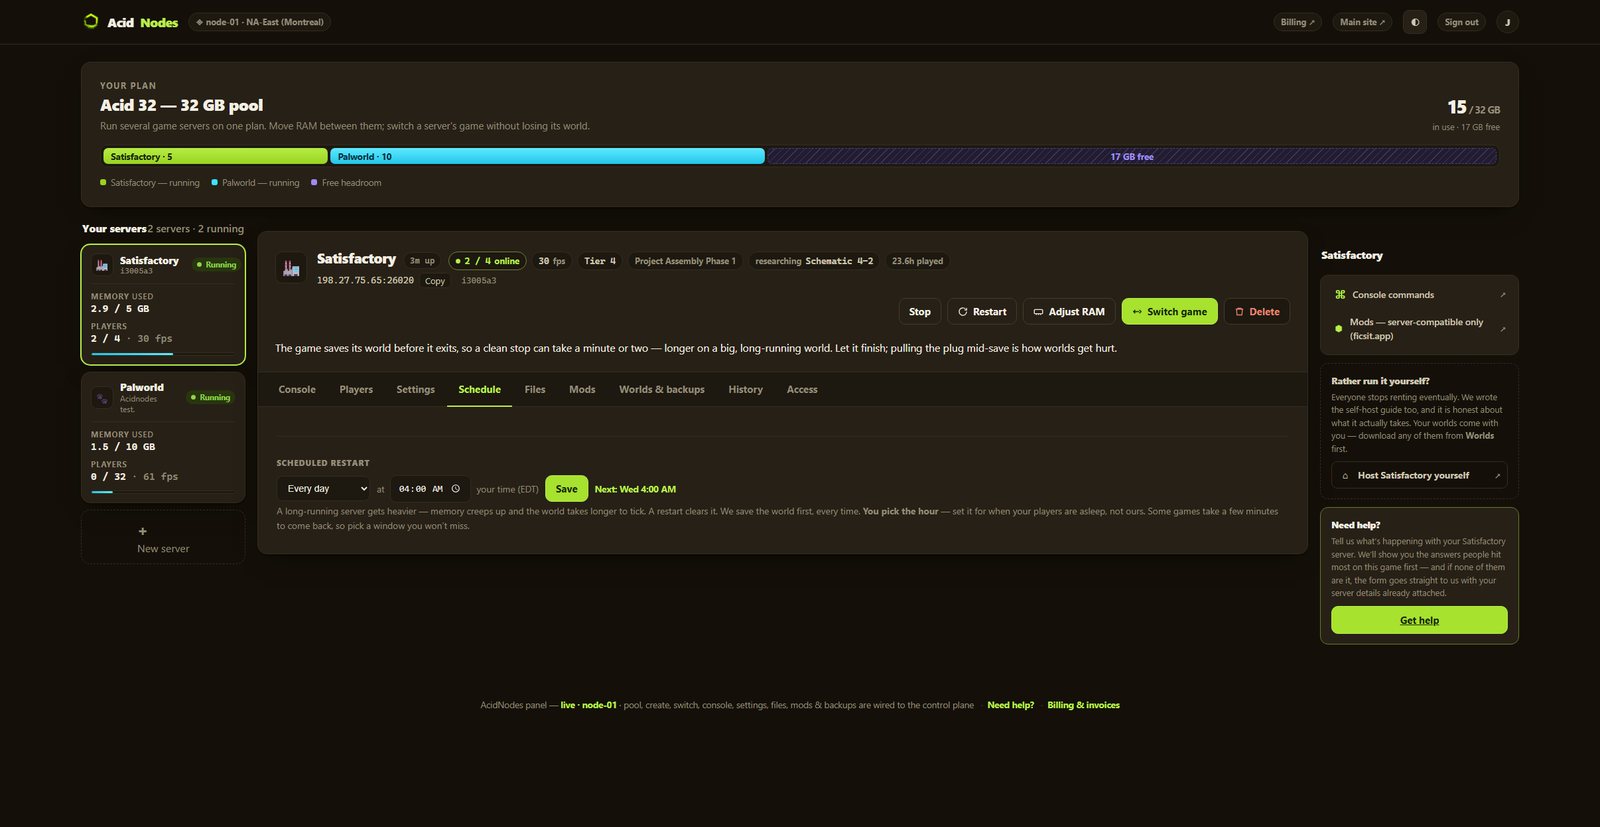Screen dimensions: 1600x827
Task: Click the green Get help button
Action: tap(1419, 620)
